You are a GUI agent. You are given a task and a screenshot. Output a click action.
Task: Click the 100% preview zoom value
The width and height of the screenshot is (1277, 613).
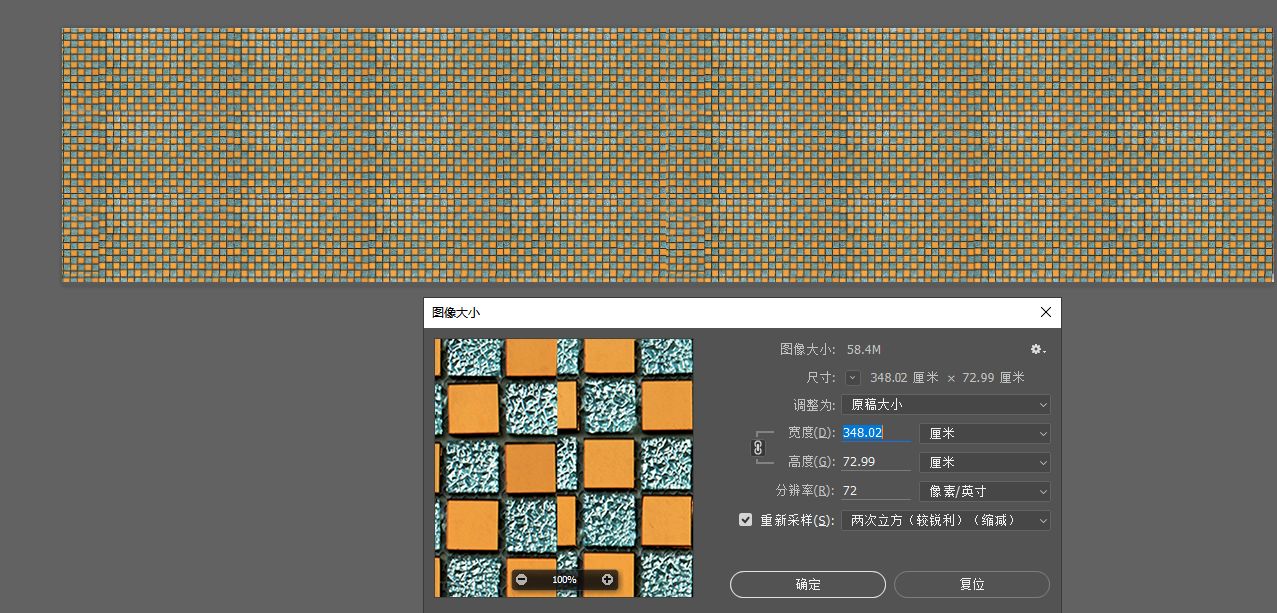(564, 580)
